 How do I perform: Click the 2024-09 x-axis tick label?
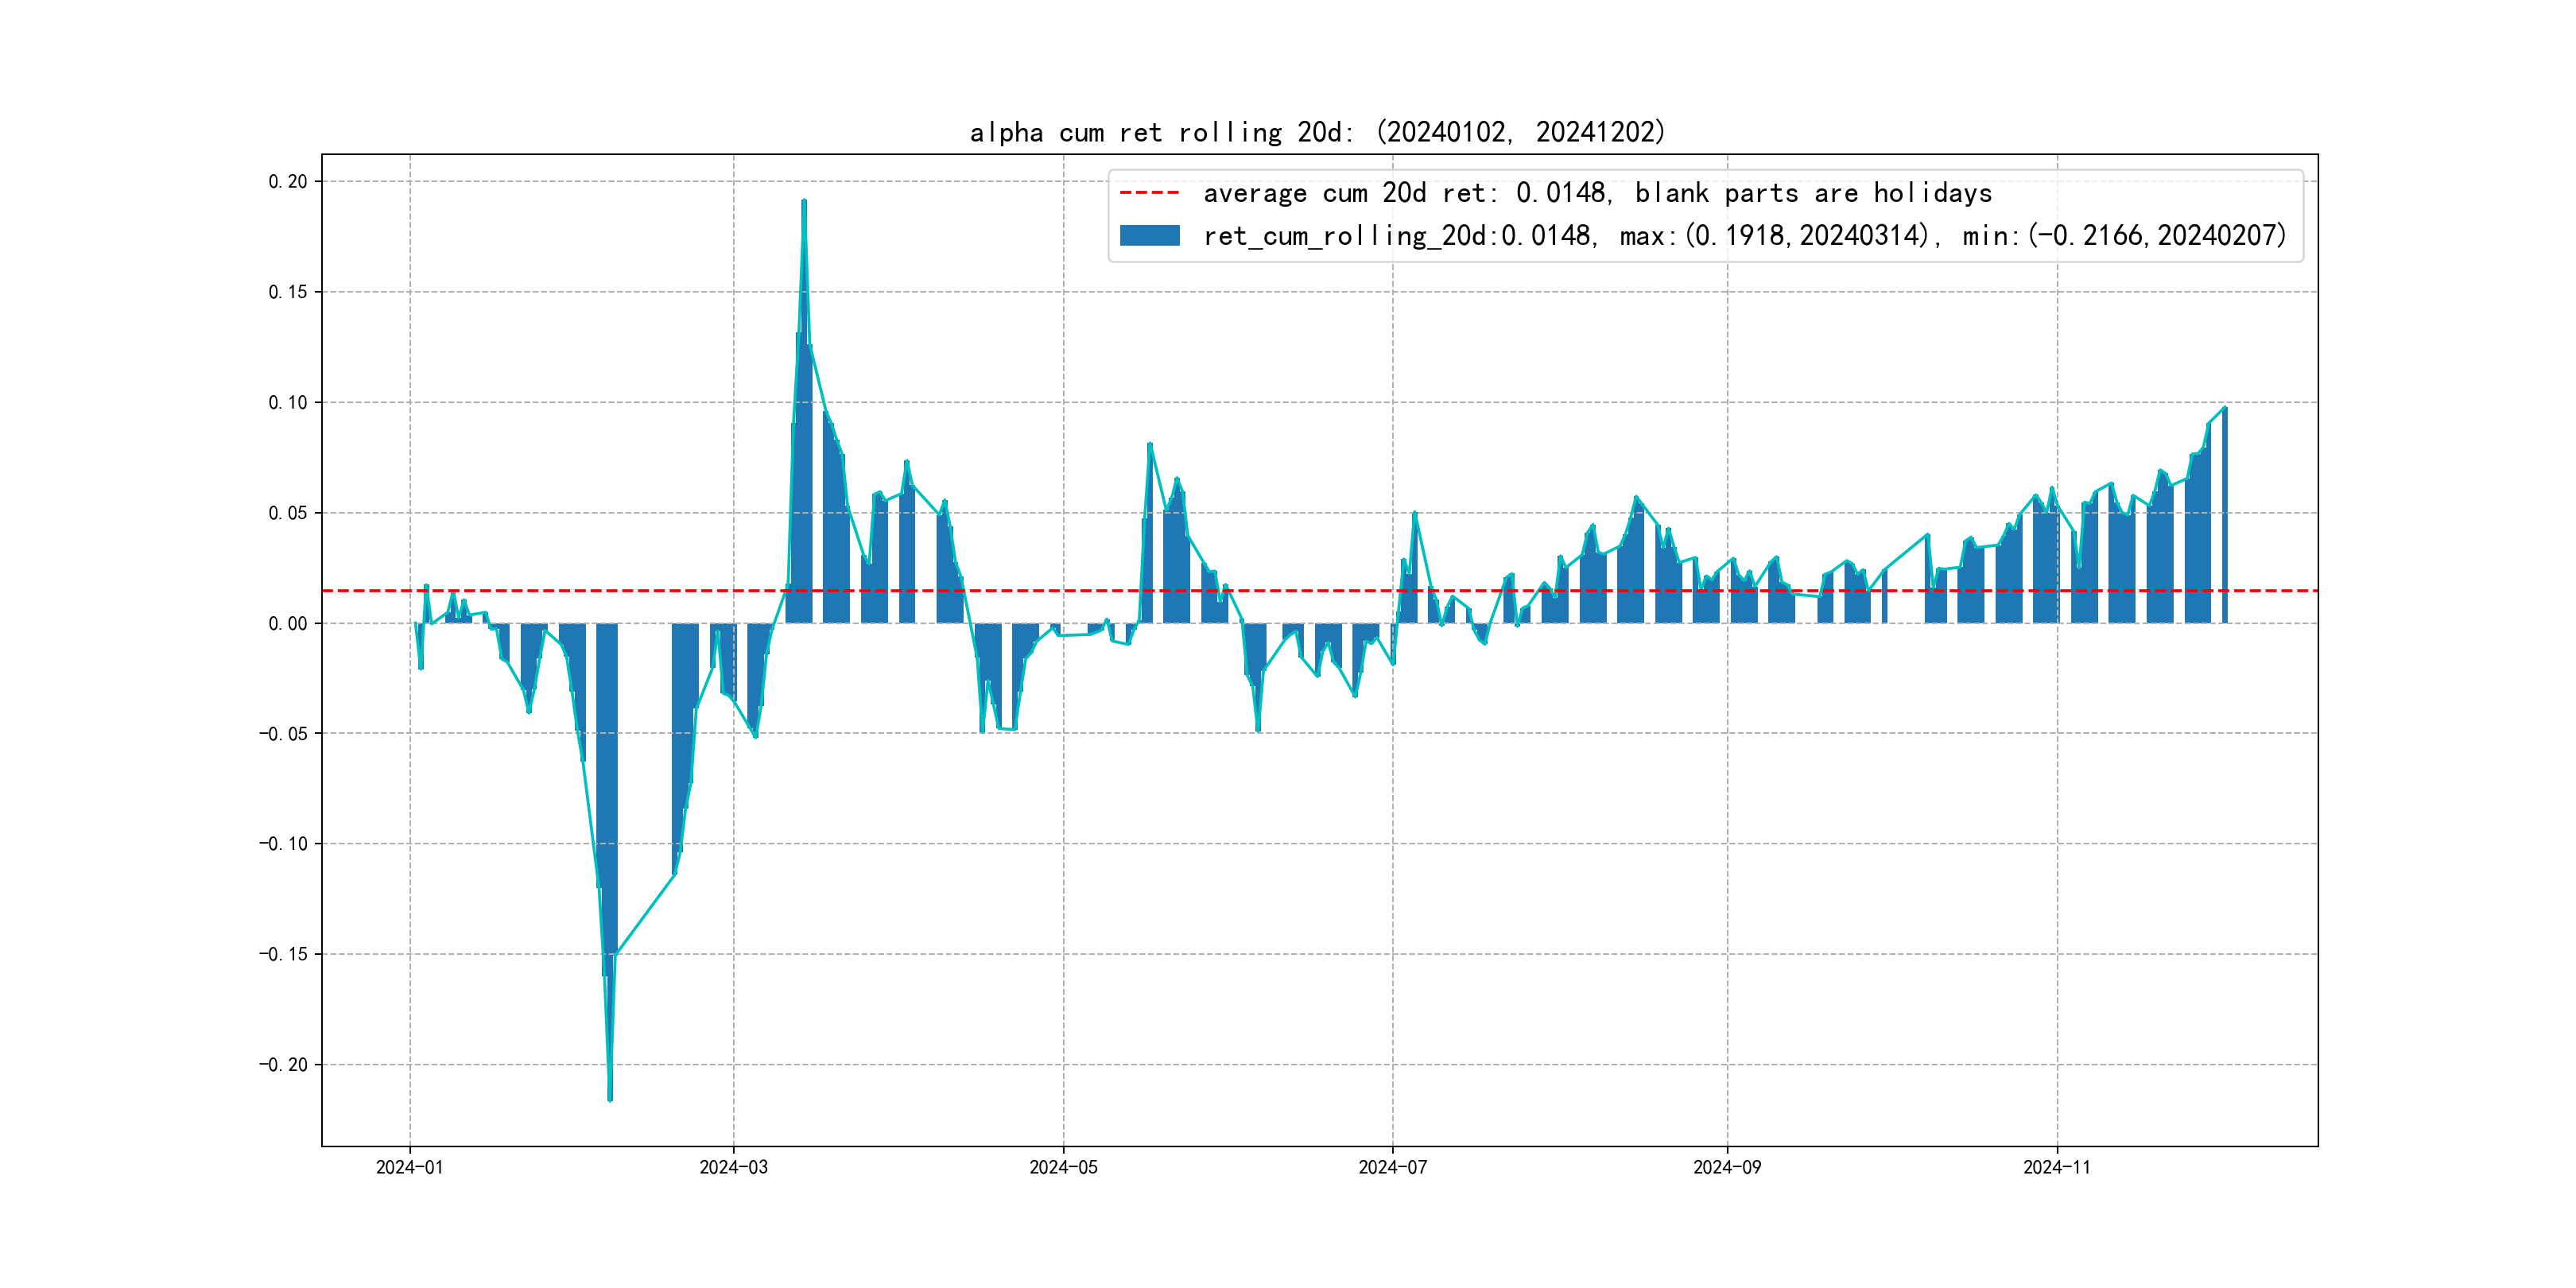click(x=1727, y=1167)
